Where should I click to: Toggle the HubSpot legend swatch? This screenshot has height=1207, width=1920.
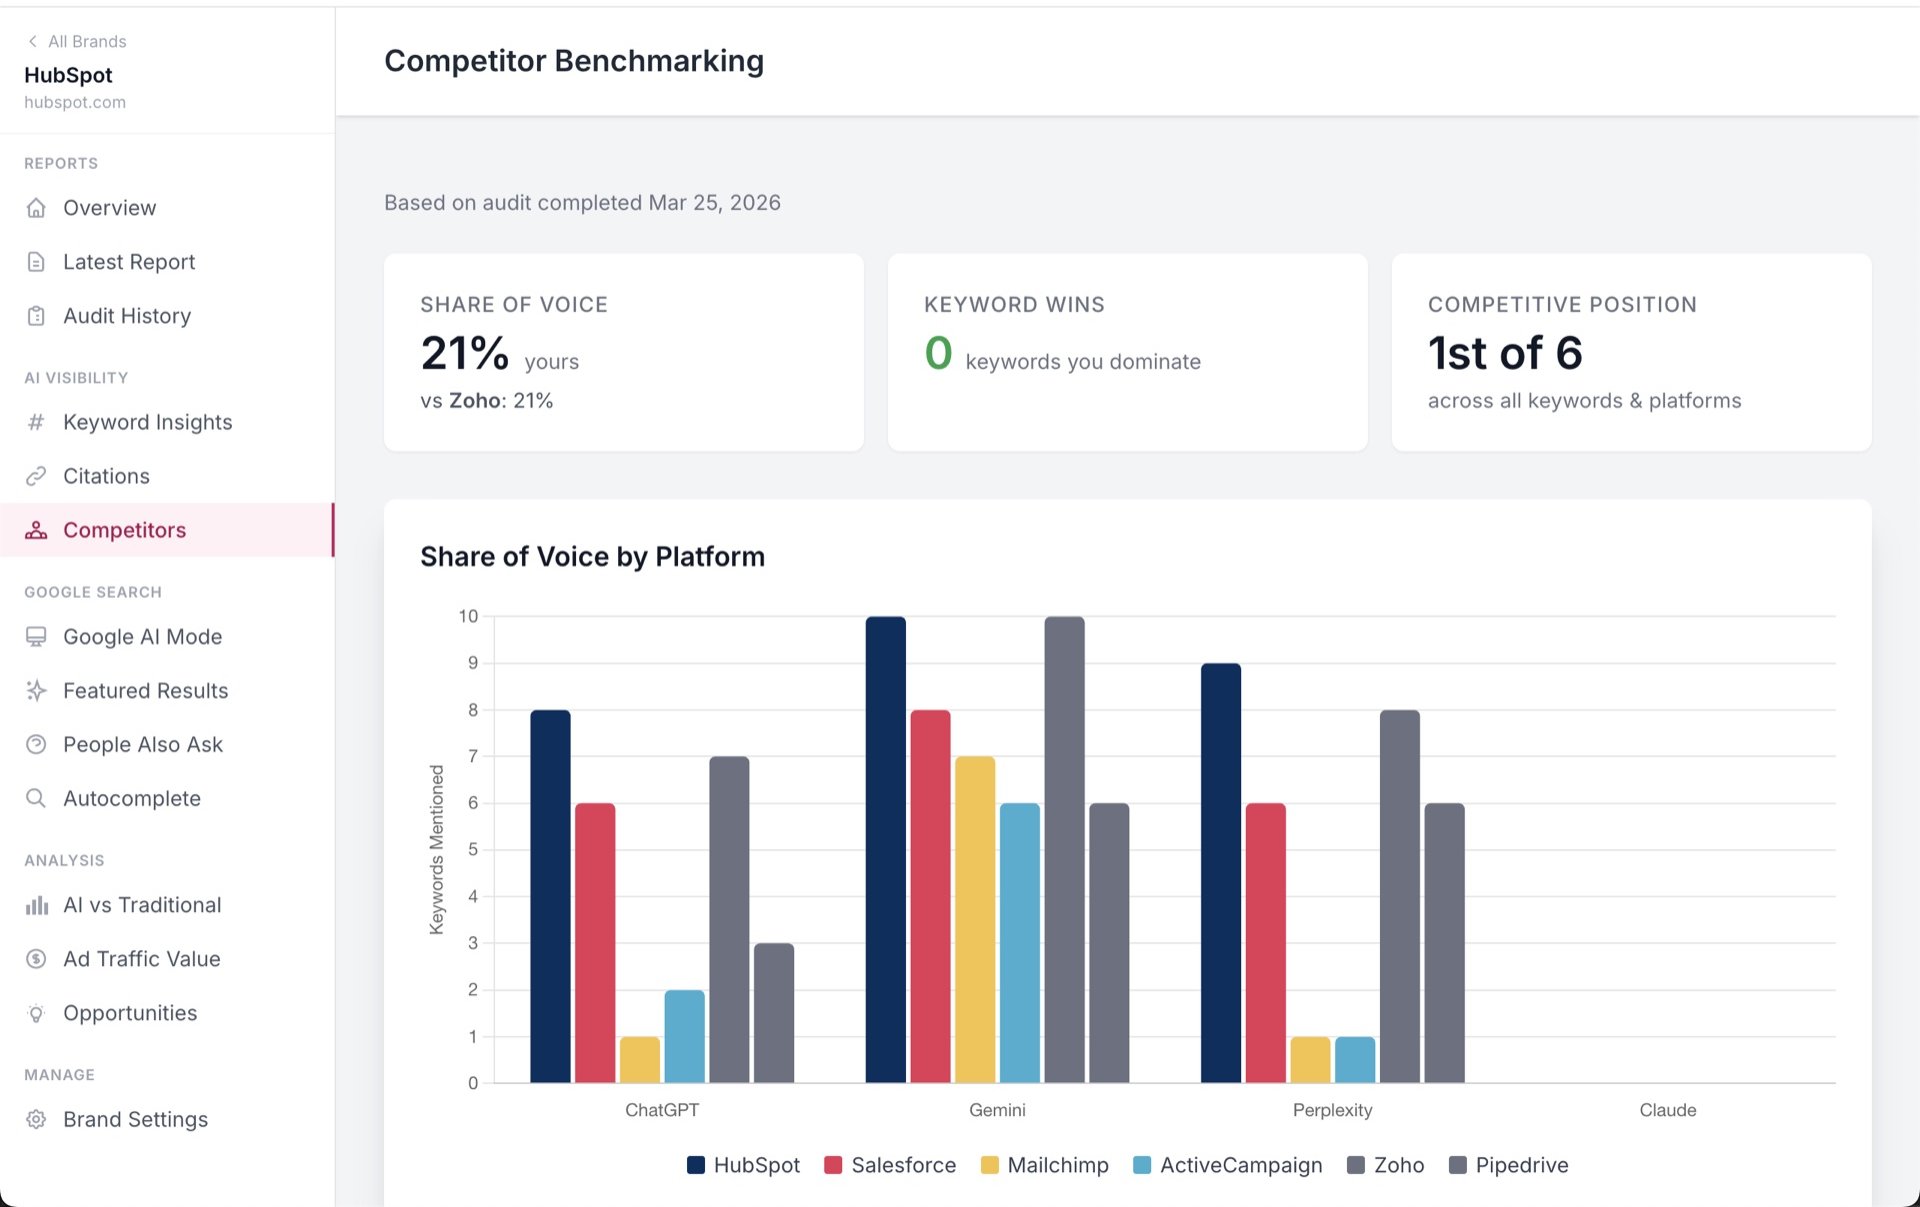(696, 1165)
